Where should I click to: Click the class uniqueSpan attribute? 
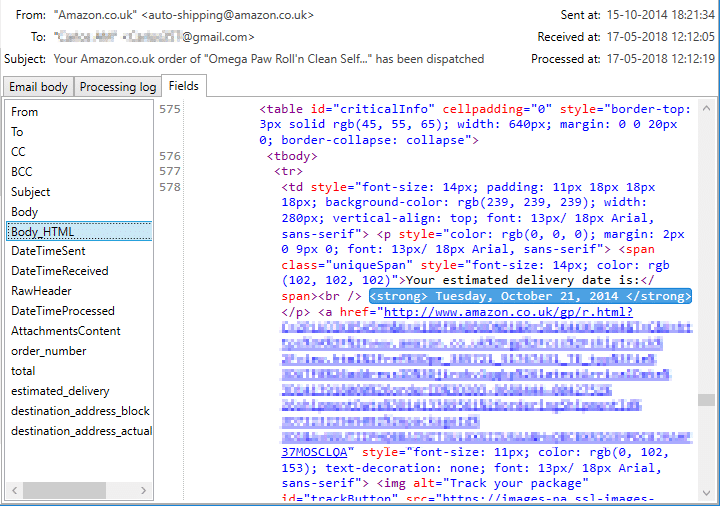[347, 265]
